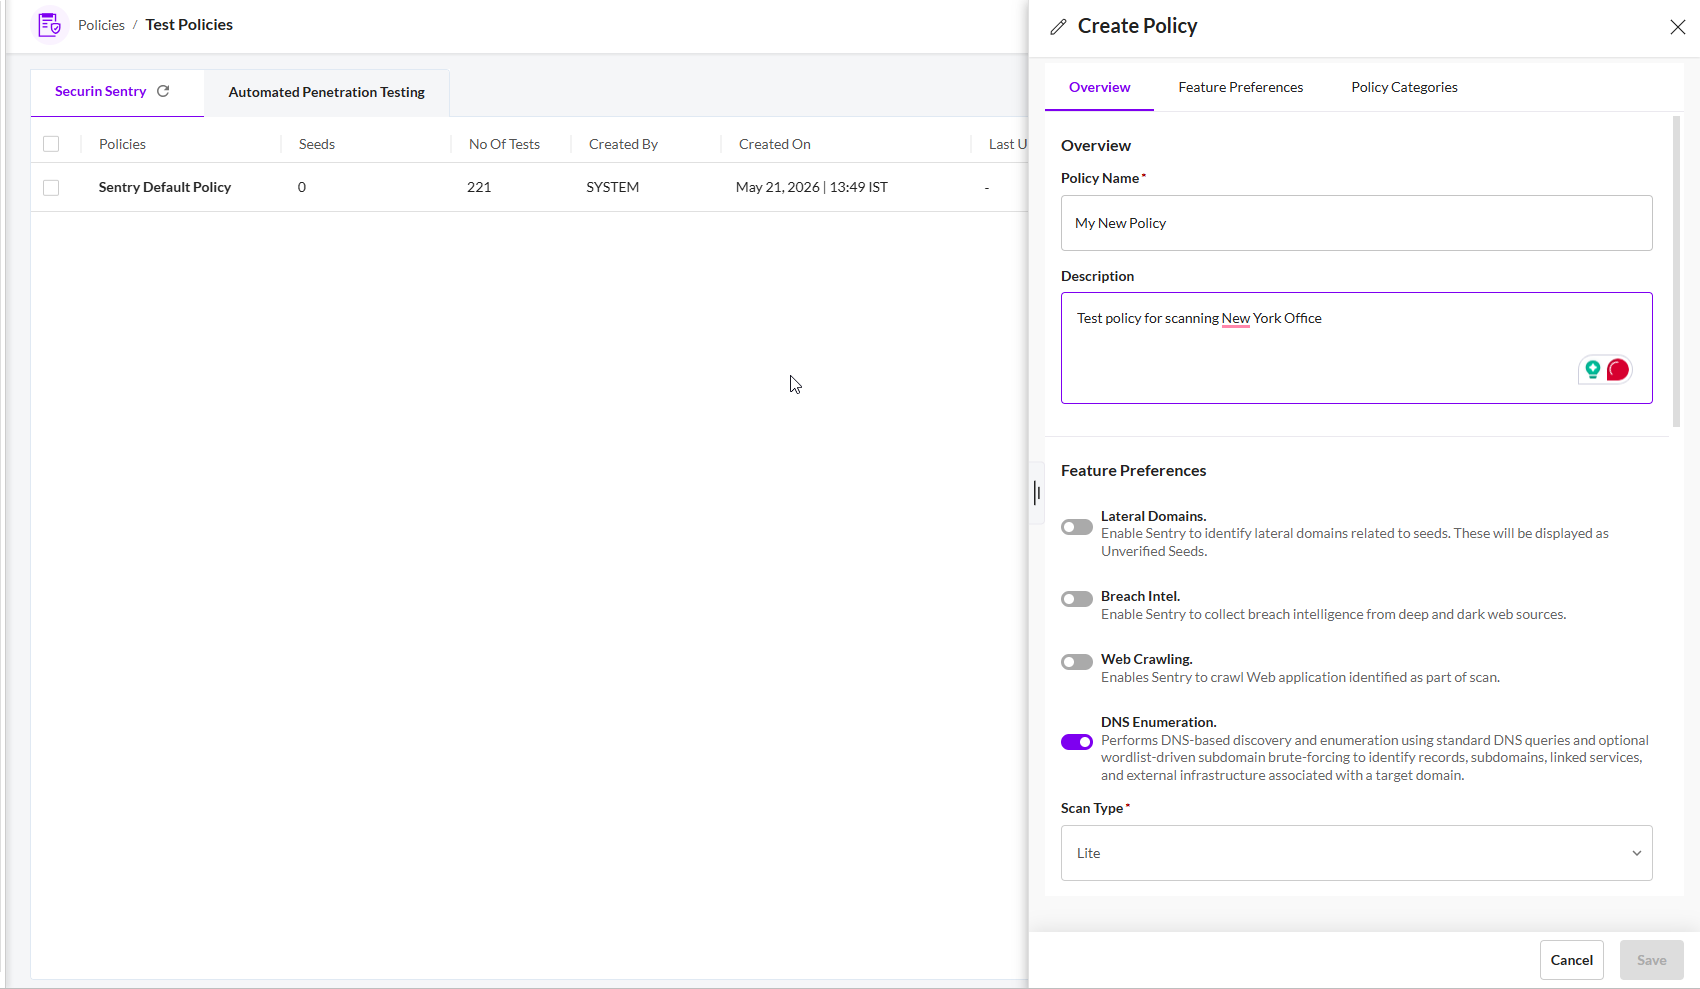Image resolution: width=1700 pixels, height=989 pixels.
Task: Click the pencil icon beside Create Policy
Action: (1058, 27)
